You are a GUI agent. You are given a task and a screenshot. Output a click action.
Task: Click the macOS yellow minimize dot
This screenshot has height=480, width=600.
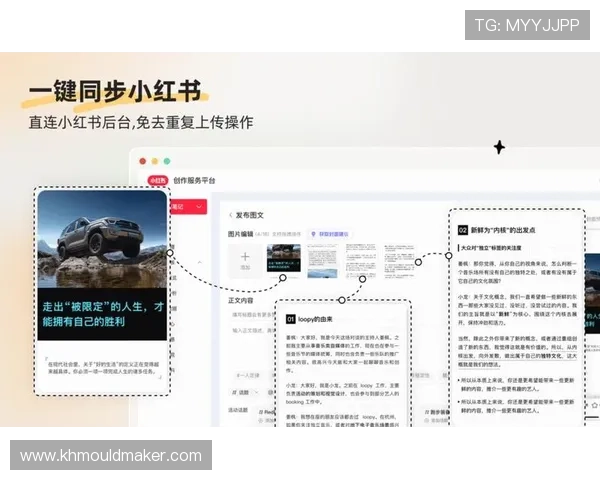[x=155, y=161]
